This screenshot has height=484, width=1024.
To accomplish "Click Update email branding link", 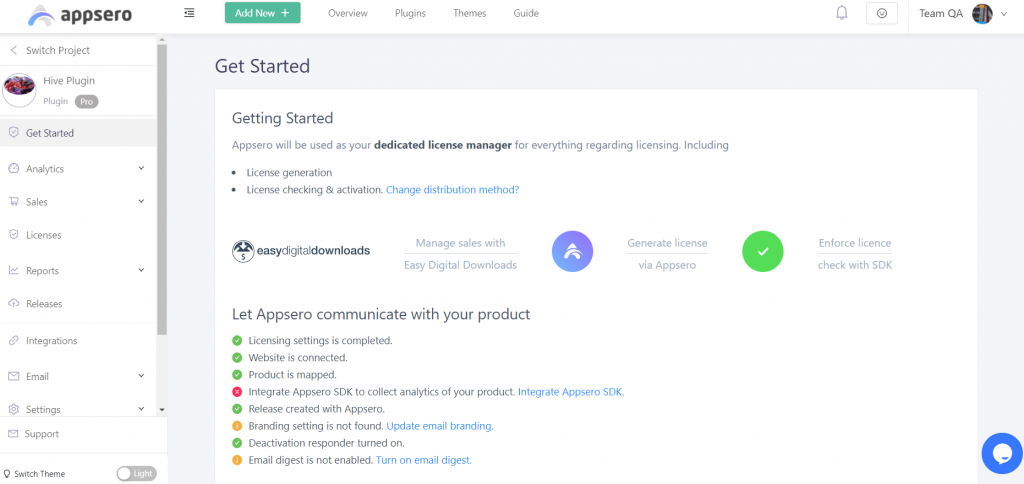I will [440, 426].
